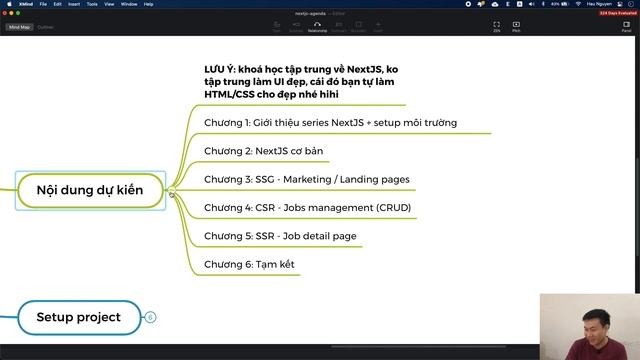Click the webcam video thumbnail

589,327
